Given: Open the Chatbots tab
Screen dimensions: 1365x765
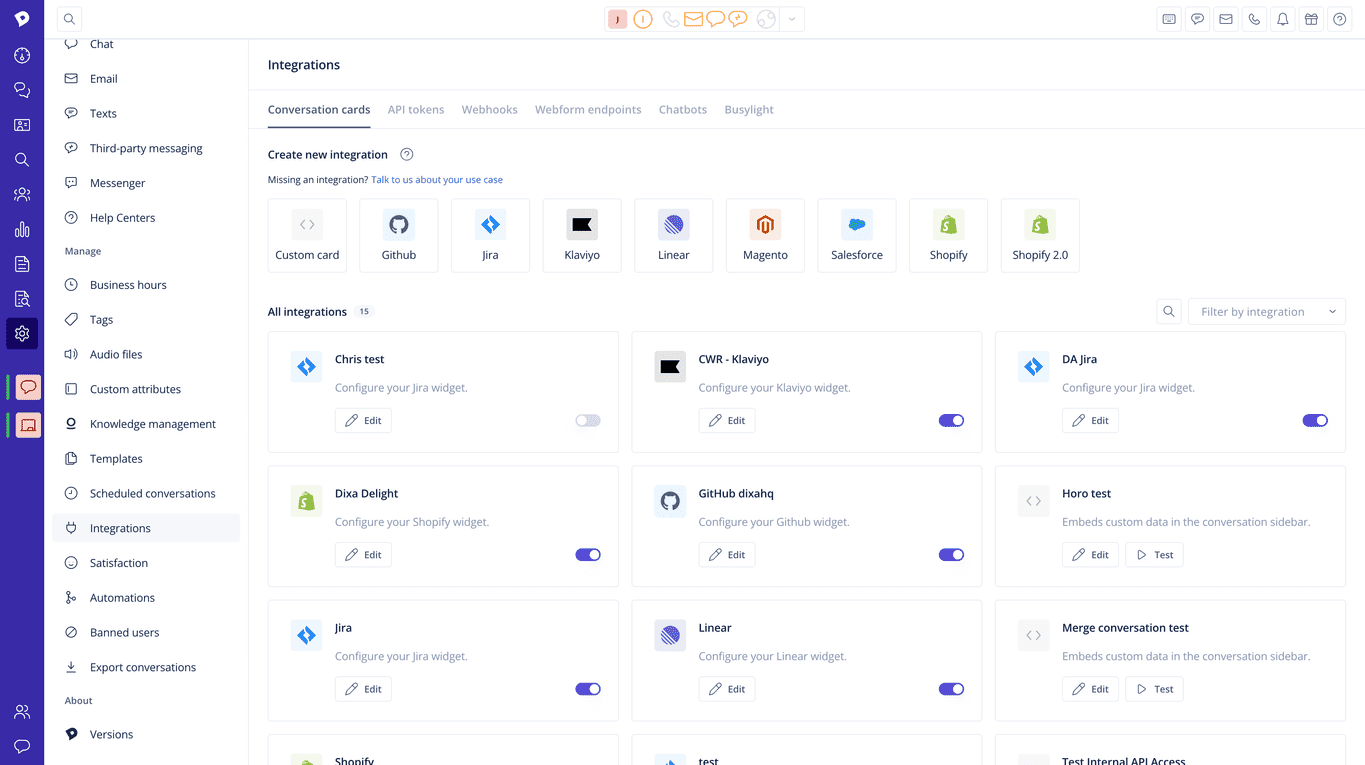Looking at the screenshot, I should (682, 109).
